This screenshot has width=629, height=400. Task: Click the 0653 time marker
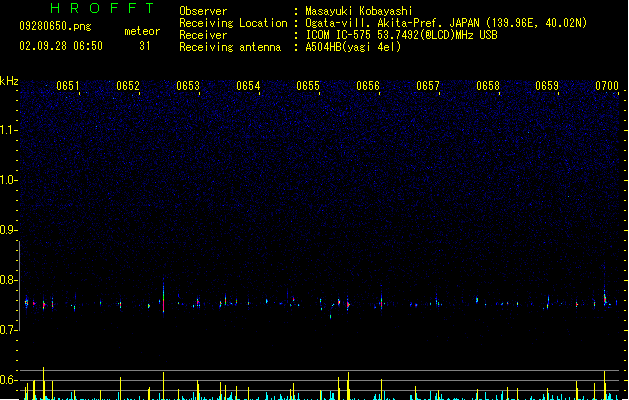pyautogui.click(x=188, y=86)
